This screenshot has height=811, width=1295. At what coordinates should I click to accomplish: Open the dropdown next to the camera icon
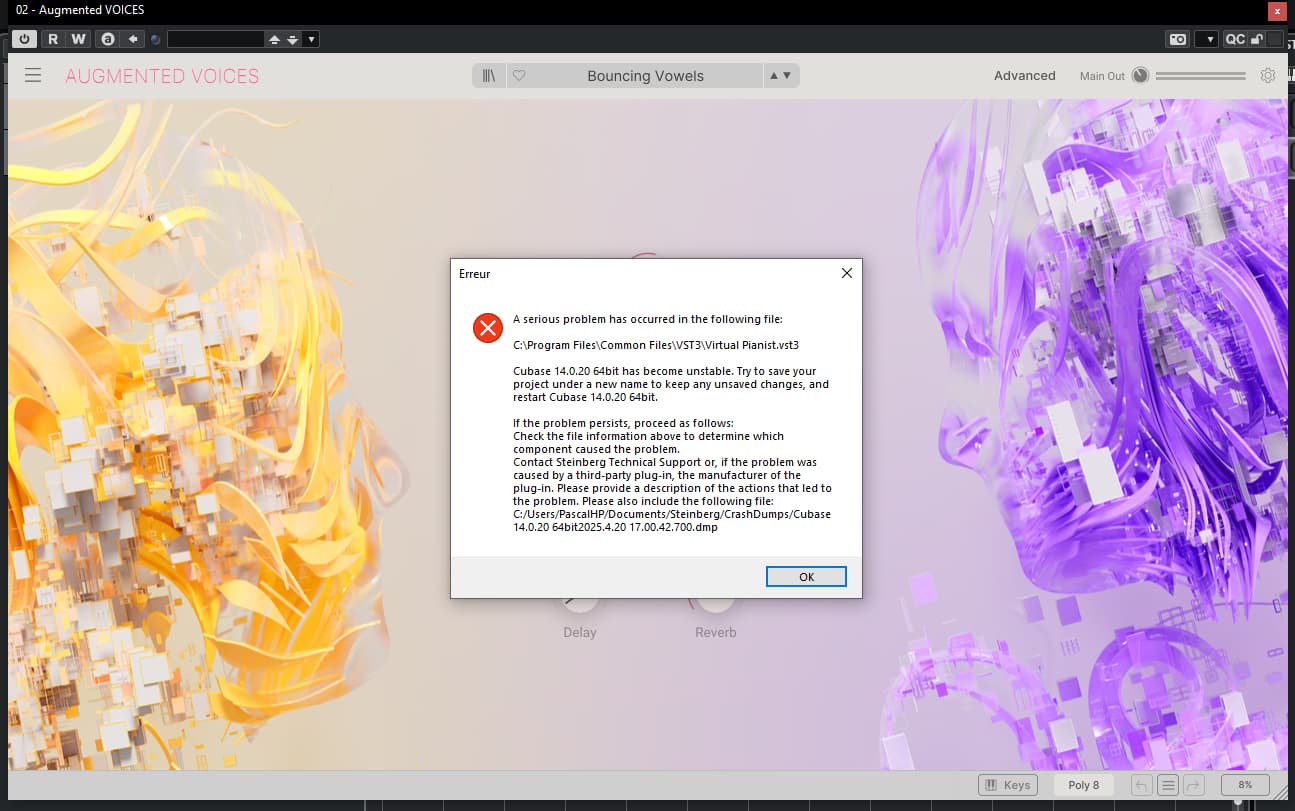tap(1207, 39)
